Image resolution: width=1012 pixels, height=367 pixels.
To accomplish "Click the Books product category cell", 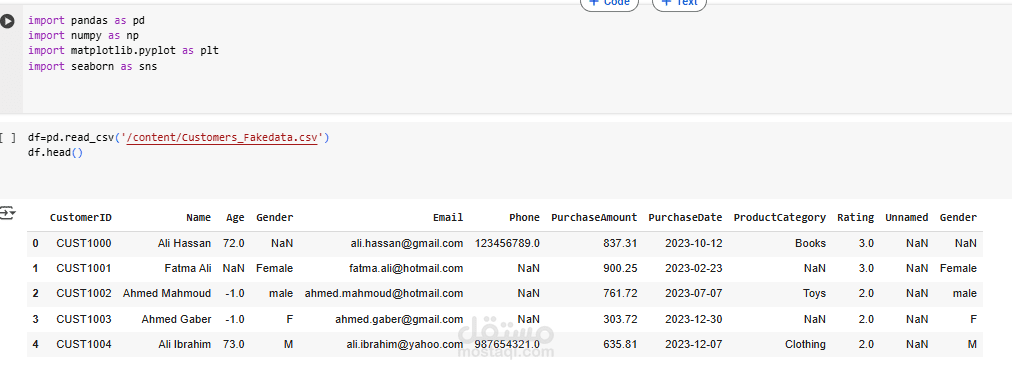I will coord(811,243).
